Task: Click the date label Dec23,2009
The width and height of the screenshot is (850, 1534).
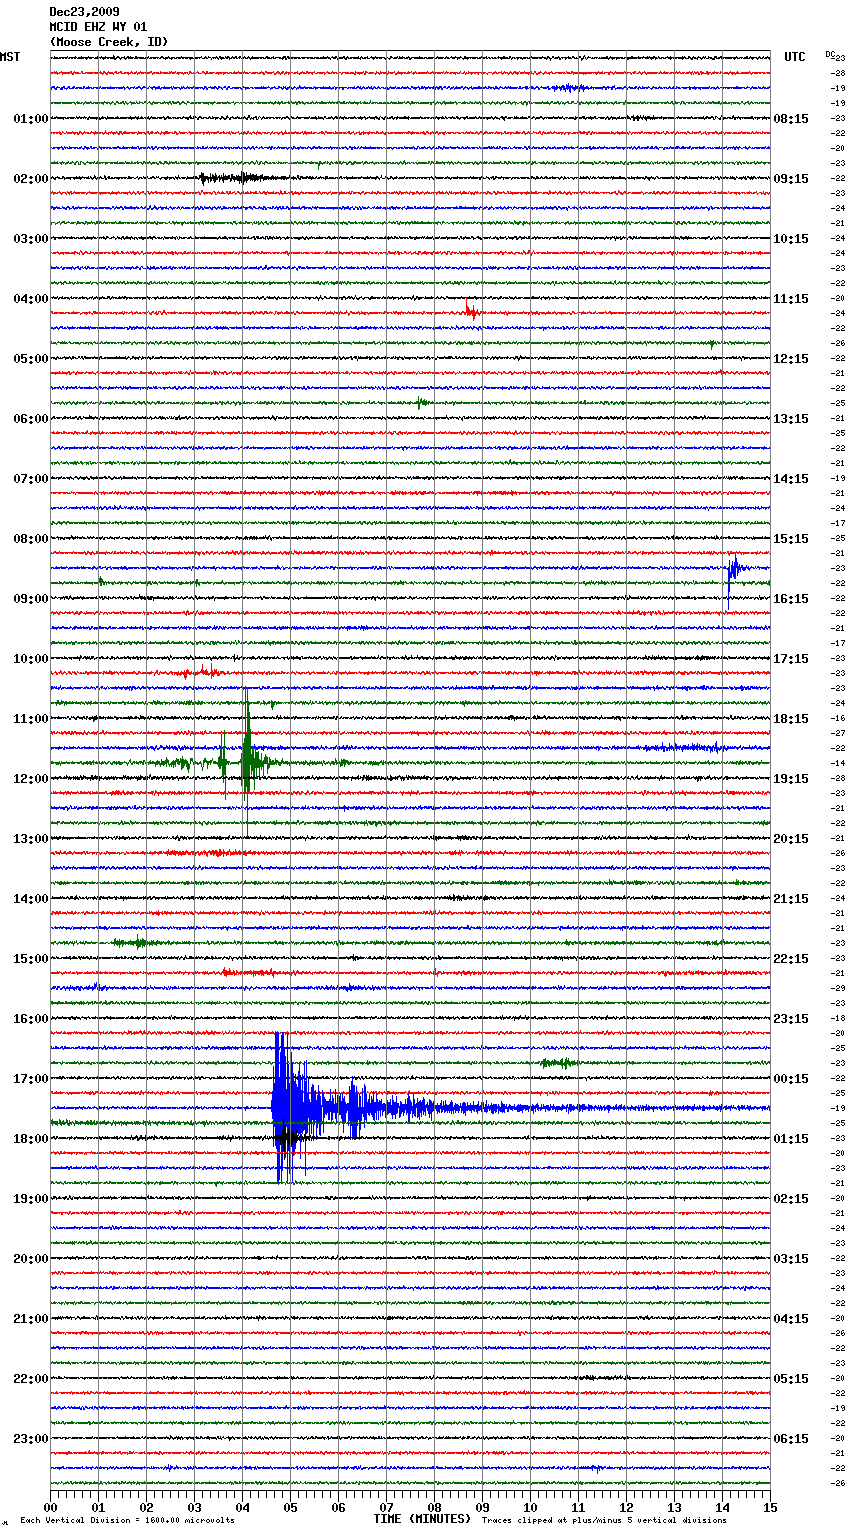Action: point(84,12)
